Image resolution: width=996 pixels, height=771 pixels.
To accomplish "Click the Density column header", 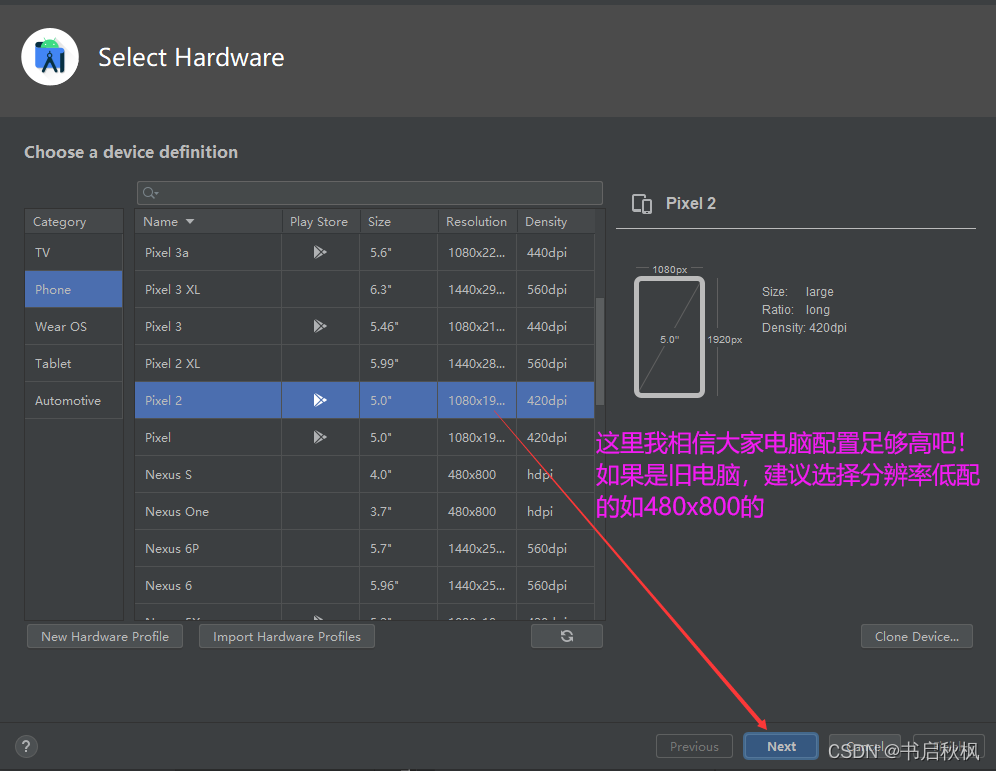I will pos(556,222).
